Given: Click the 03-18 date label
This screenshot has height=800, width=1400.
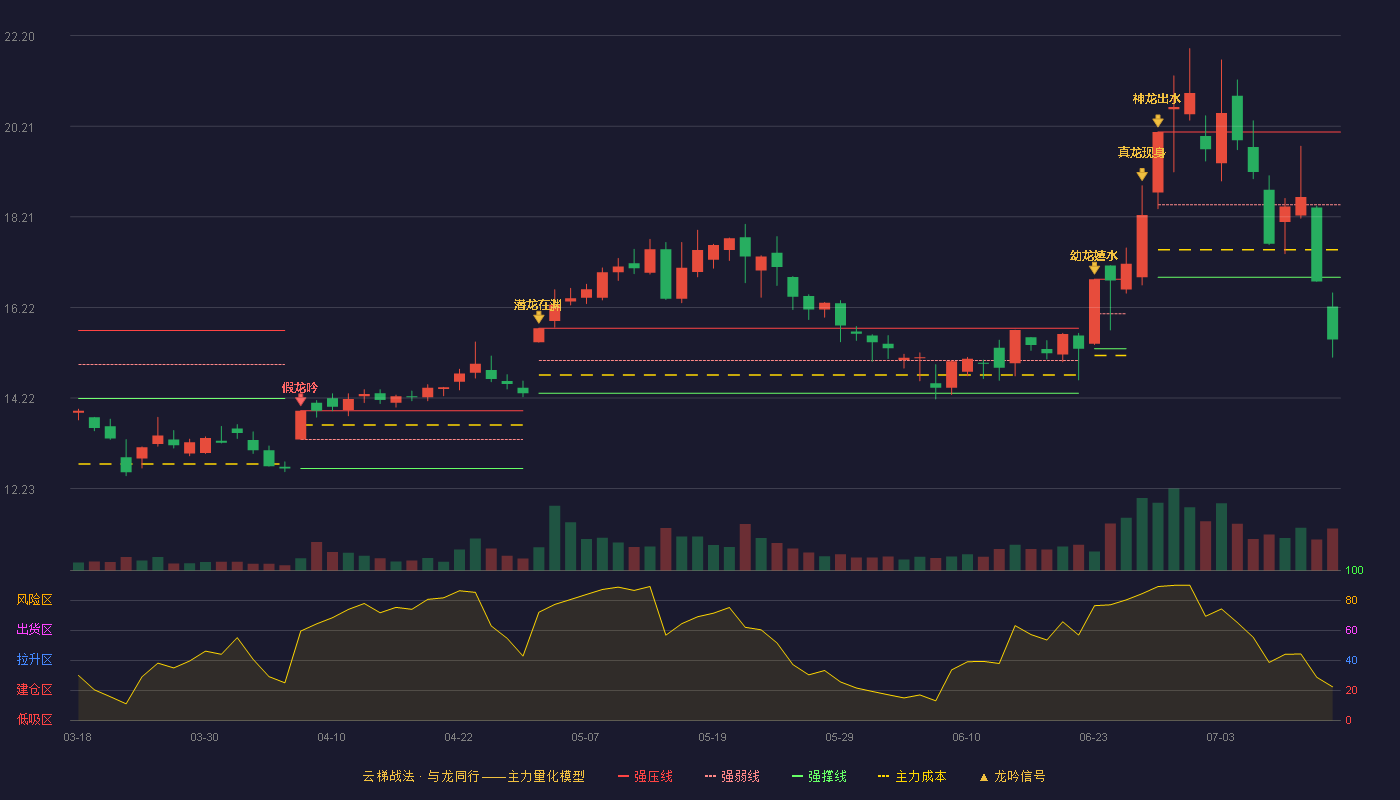Looking at the screenshot, I should tap(77, 737).
